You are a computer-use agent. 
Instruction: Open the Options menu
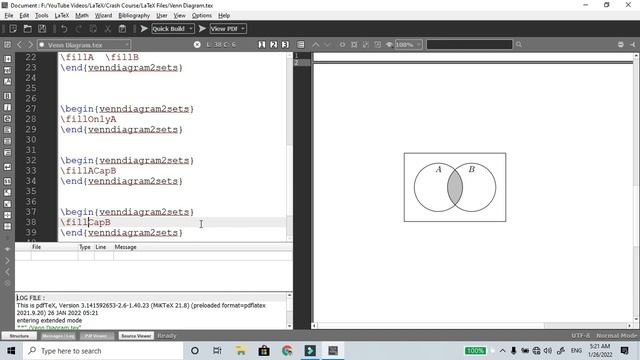[202, 16]
